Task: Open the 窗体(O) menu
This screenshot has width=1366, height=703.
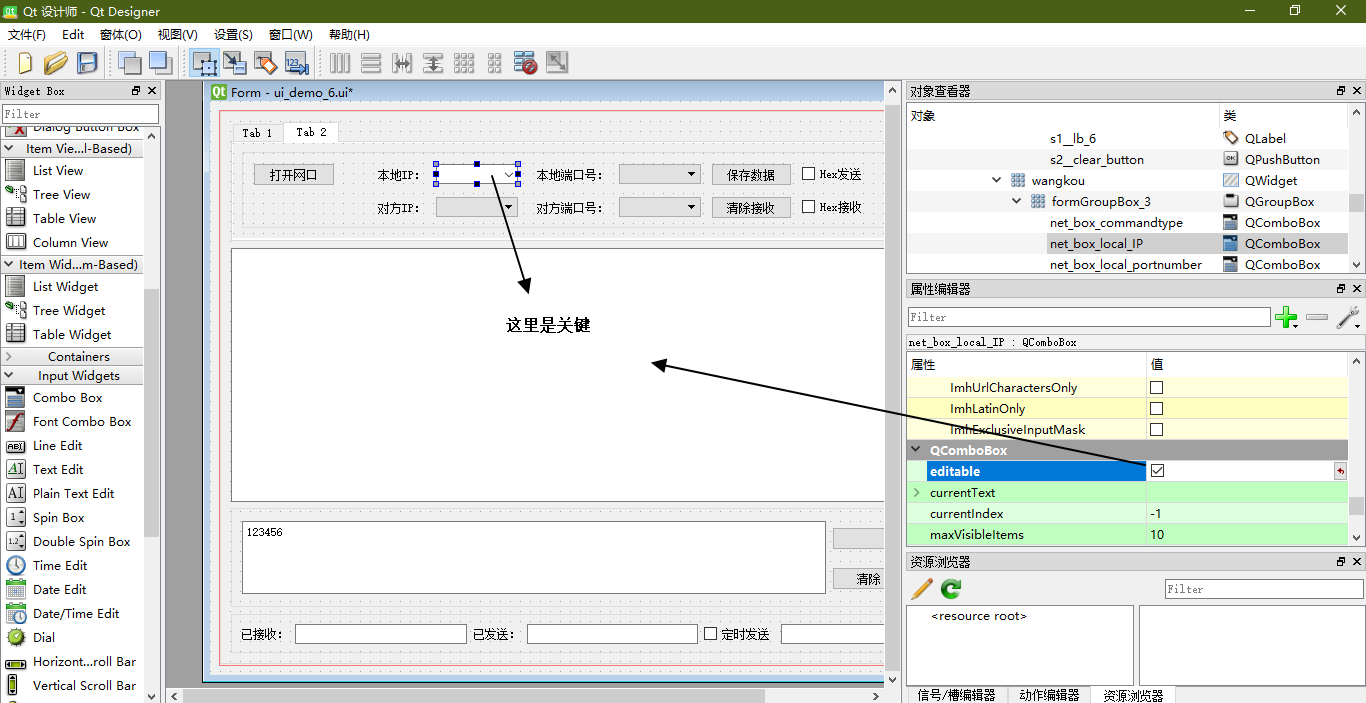Action: [121, 35]
